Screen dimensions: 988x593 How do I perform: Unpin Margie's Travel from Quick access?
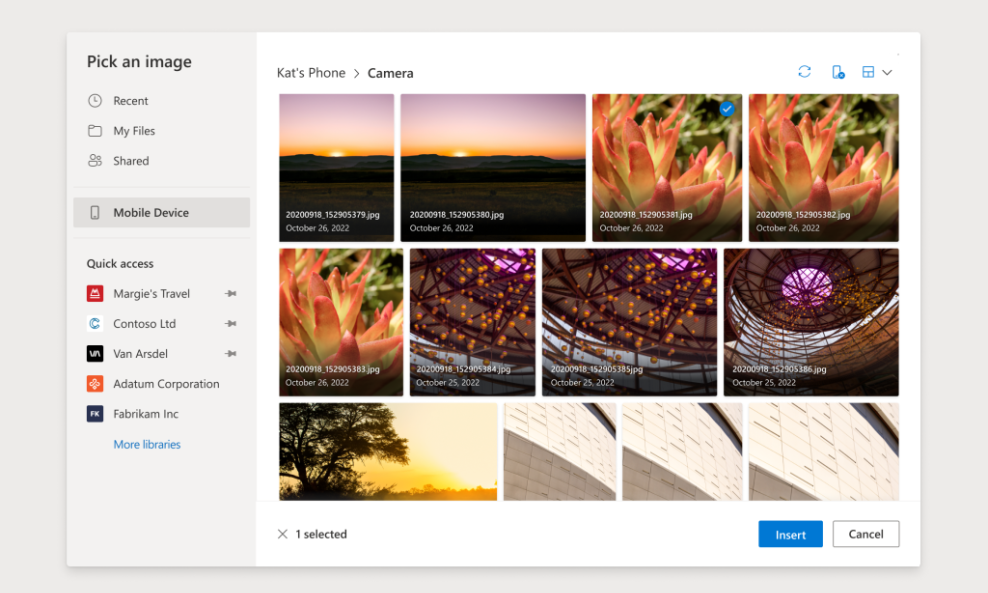231,294
